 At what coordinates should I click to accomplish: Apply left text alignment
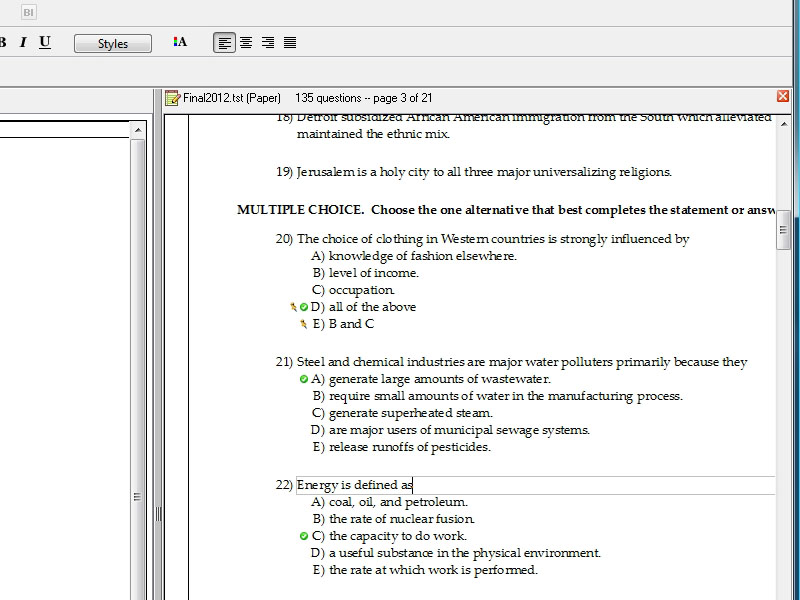[224, 42]
